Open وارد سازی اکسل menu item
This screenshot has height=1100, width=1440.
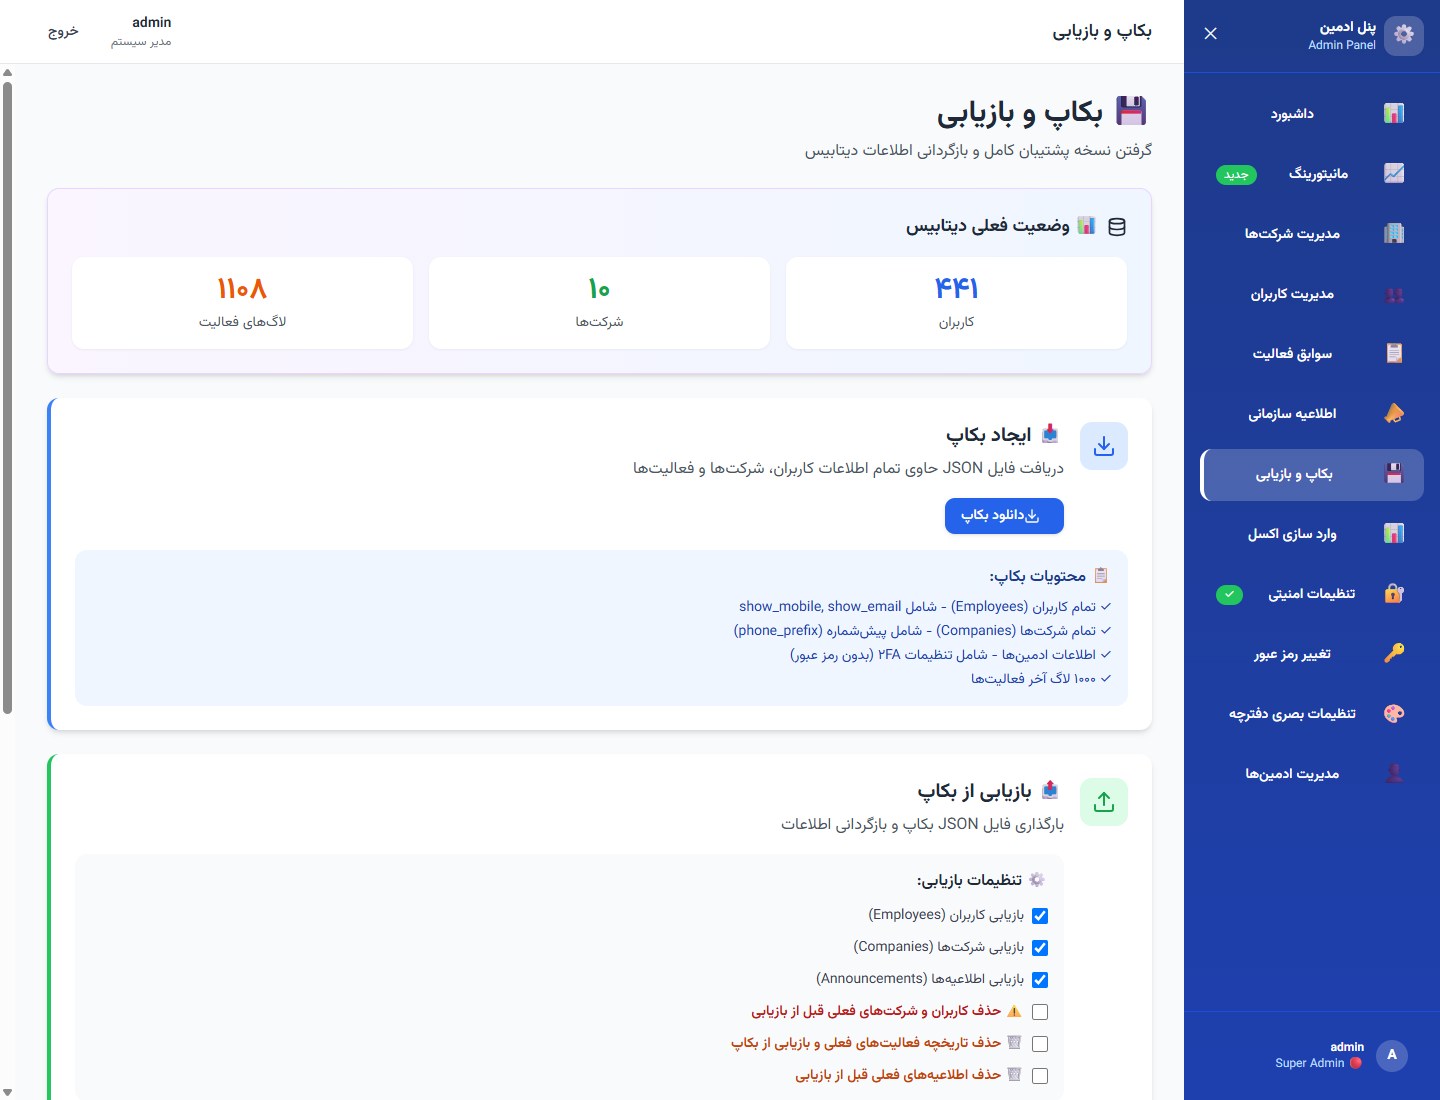(x=1312, y=534)
